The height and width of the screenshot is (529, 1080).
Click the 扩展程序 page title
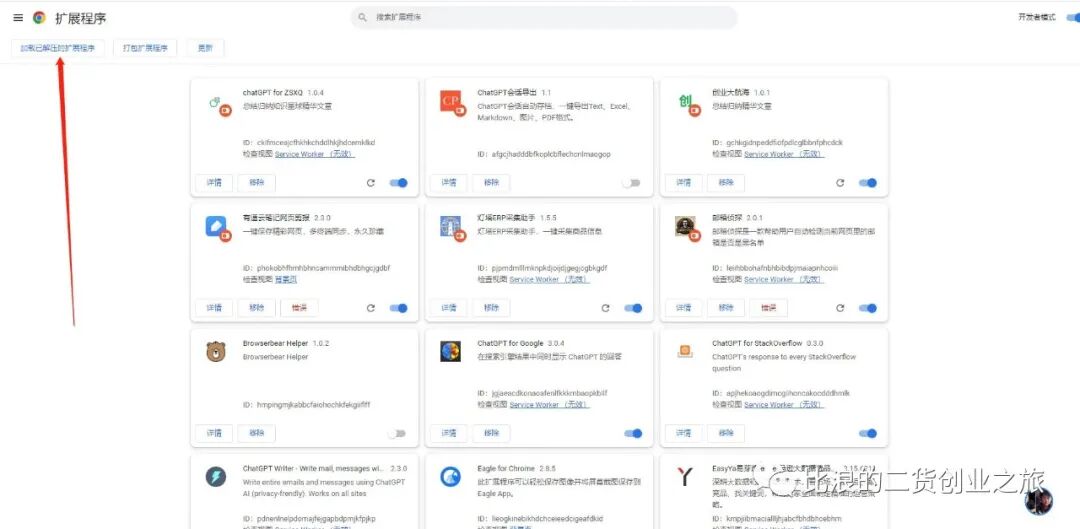coord(81,18)
